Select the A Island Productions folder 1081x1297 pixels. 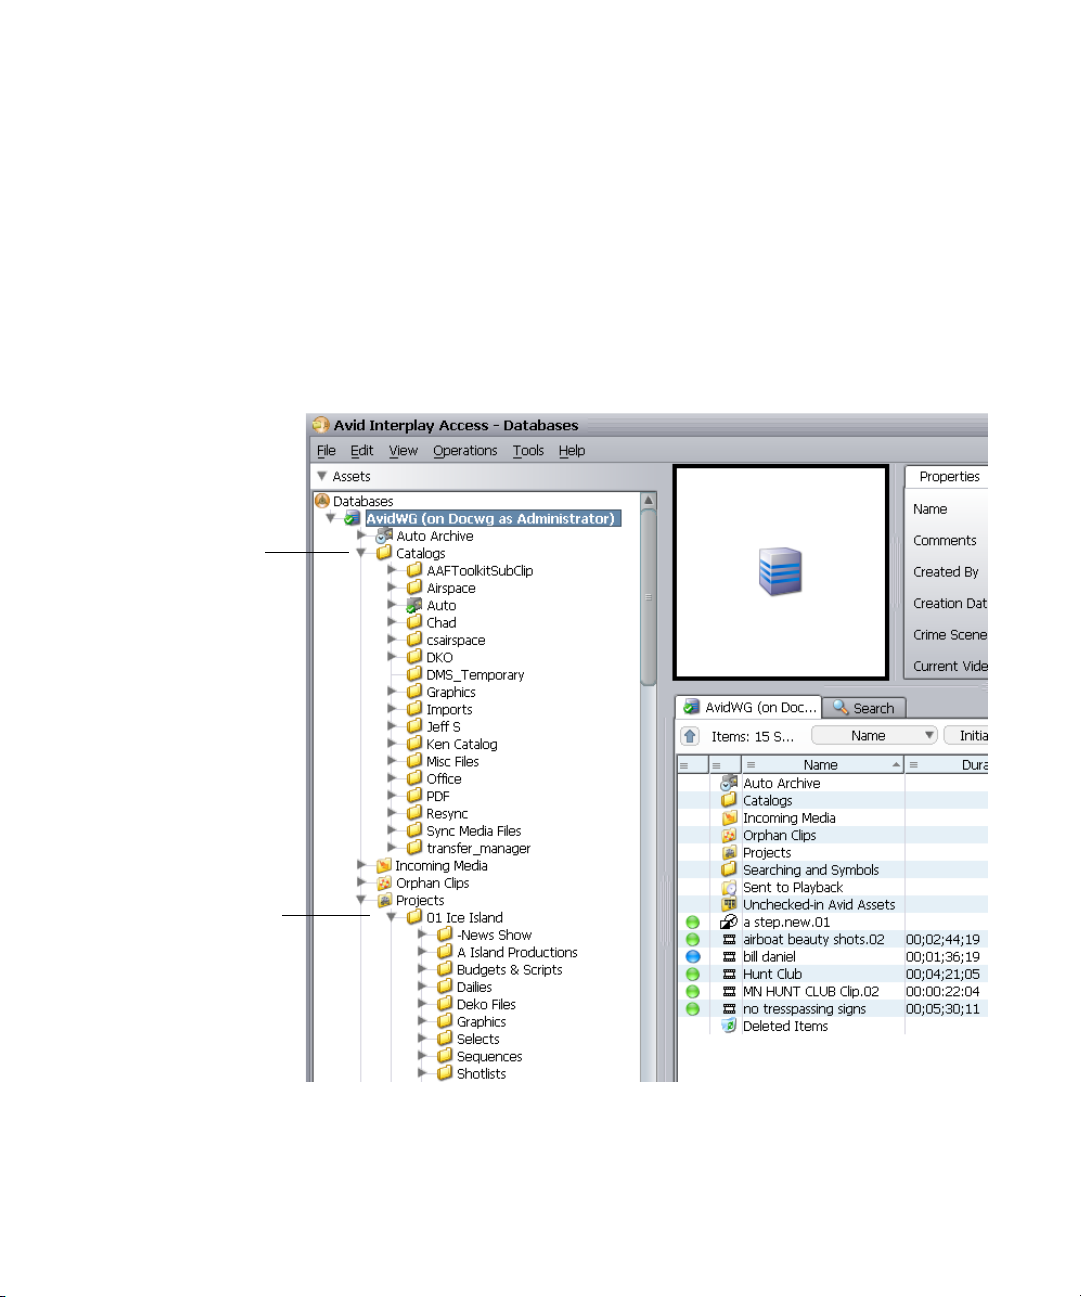517,953
